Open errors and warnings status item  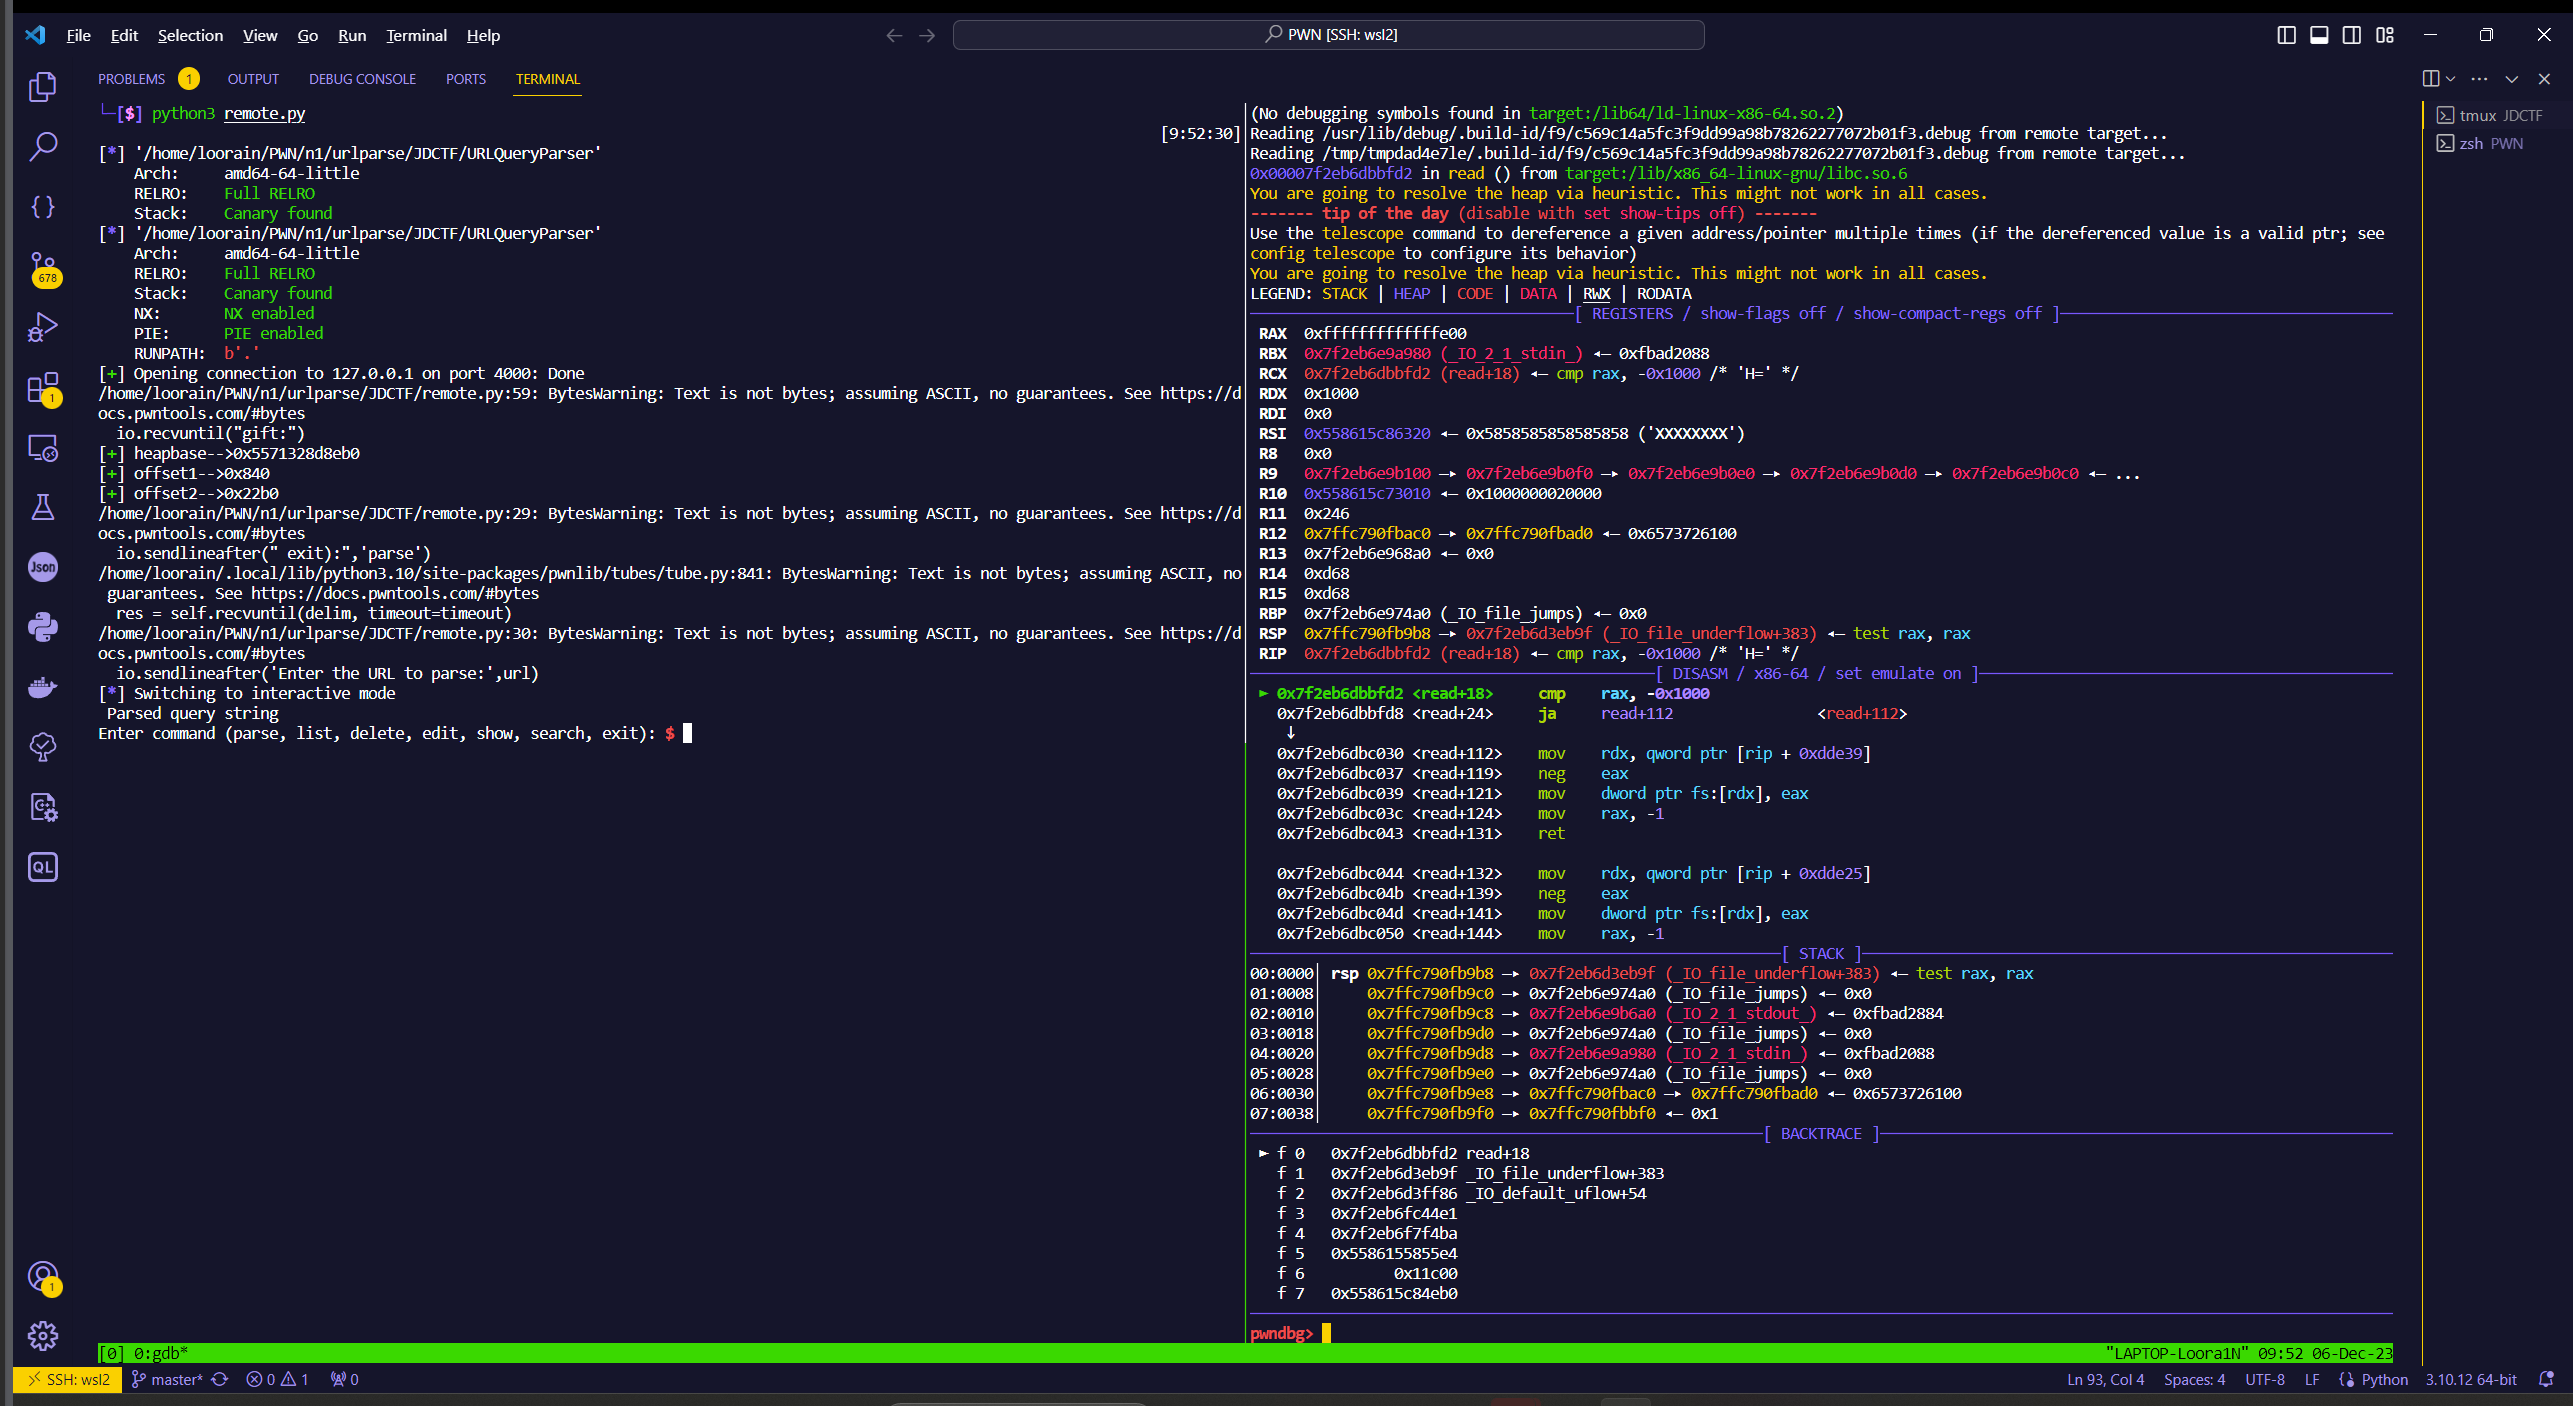click(277, 1379)
